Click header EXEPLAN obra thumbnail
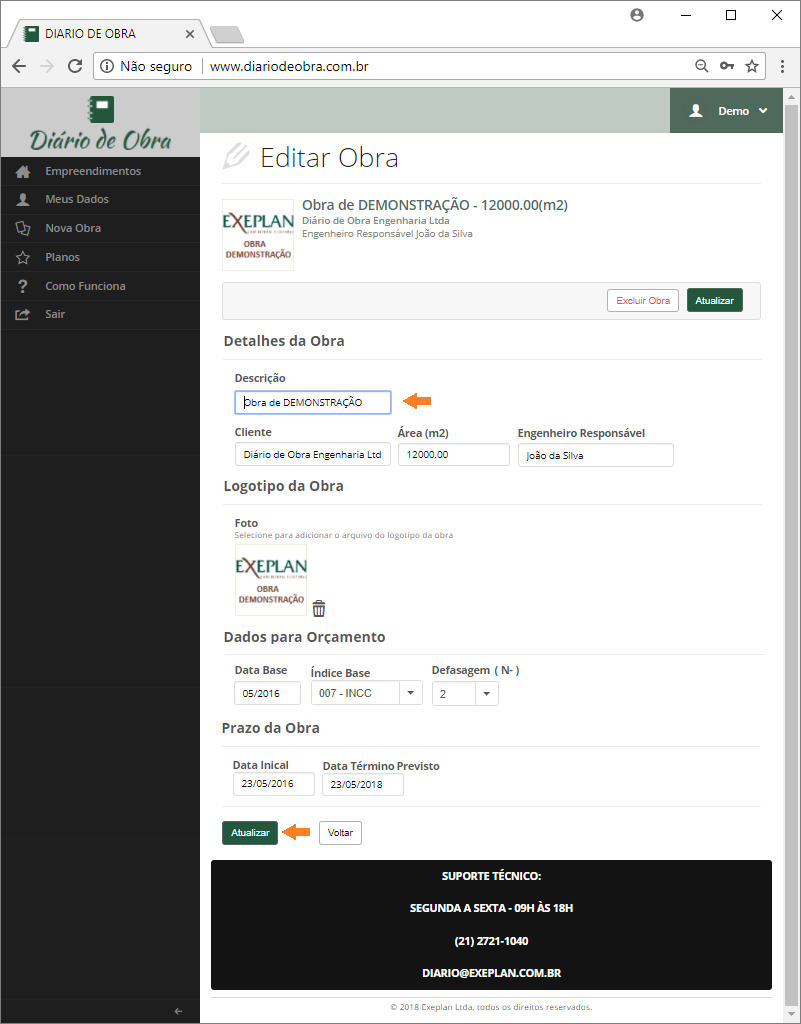801x1024 pixels. tap(258, 235)
